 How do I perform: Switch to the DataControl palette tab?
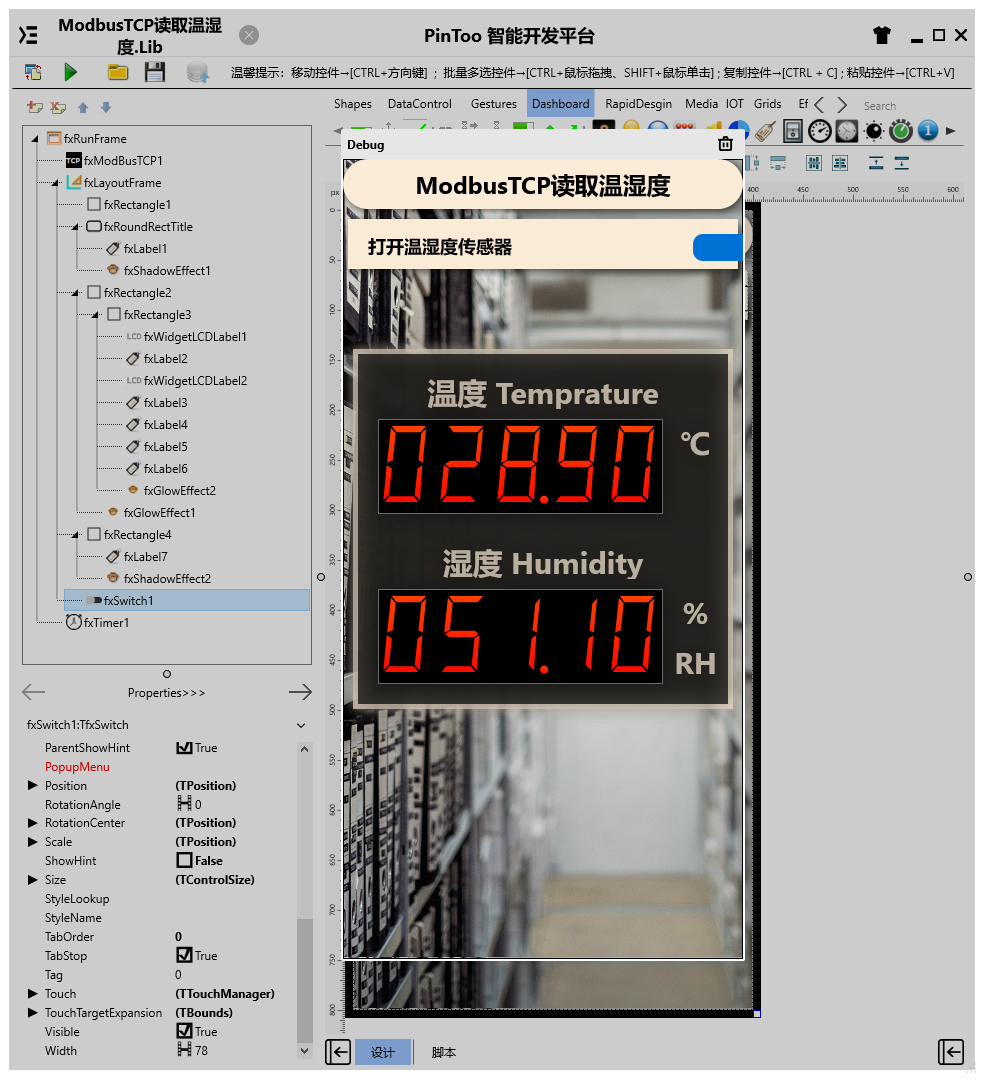pos(420,104)
